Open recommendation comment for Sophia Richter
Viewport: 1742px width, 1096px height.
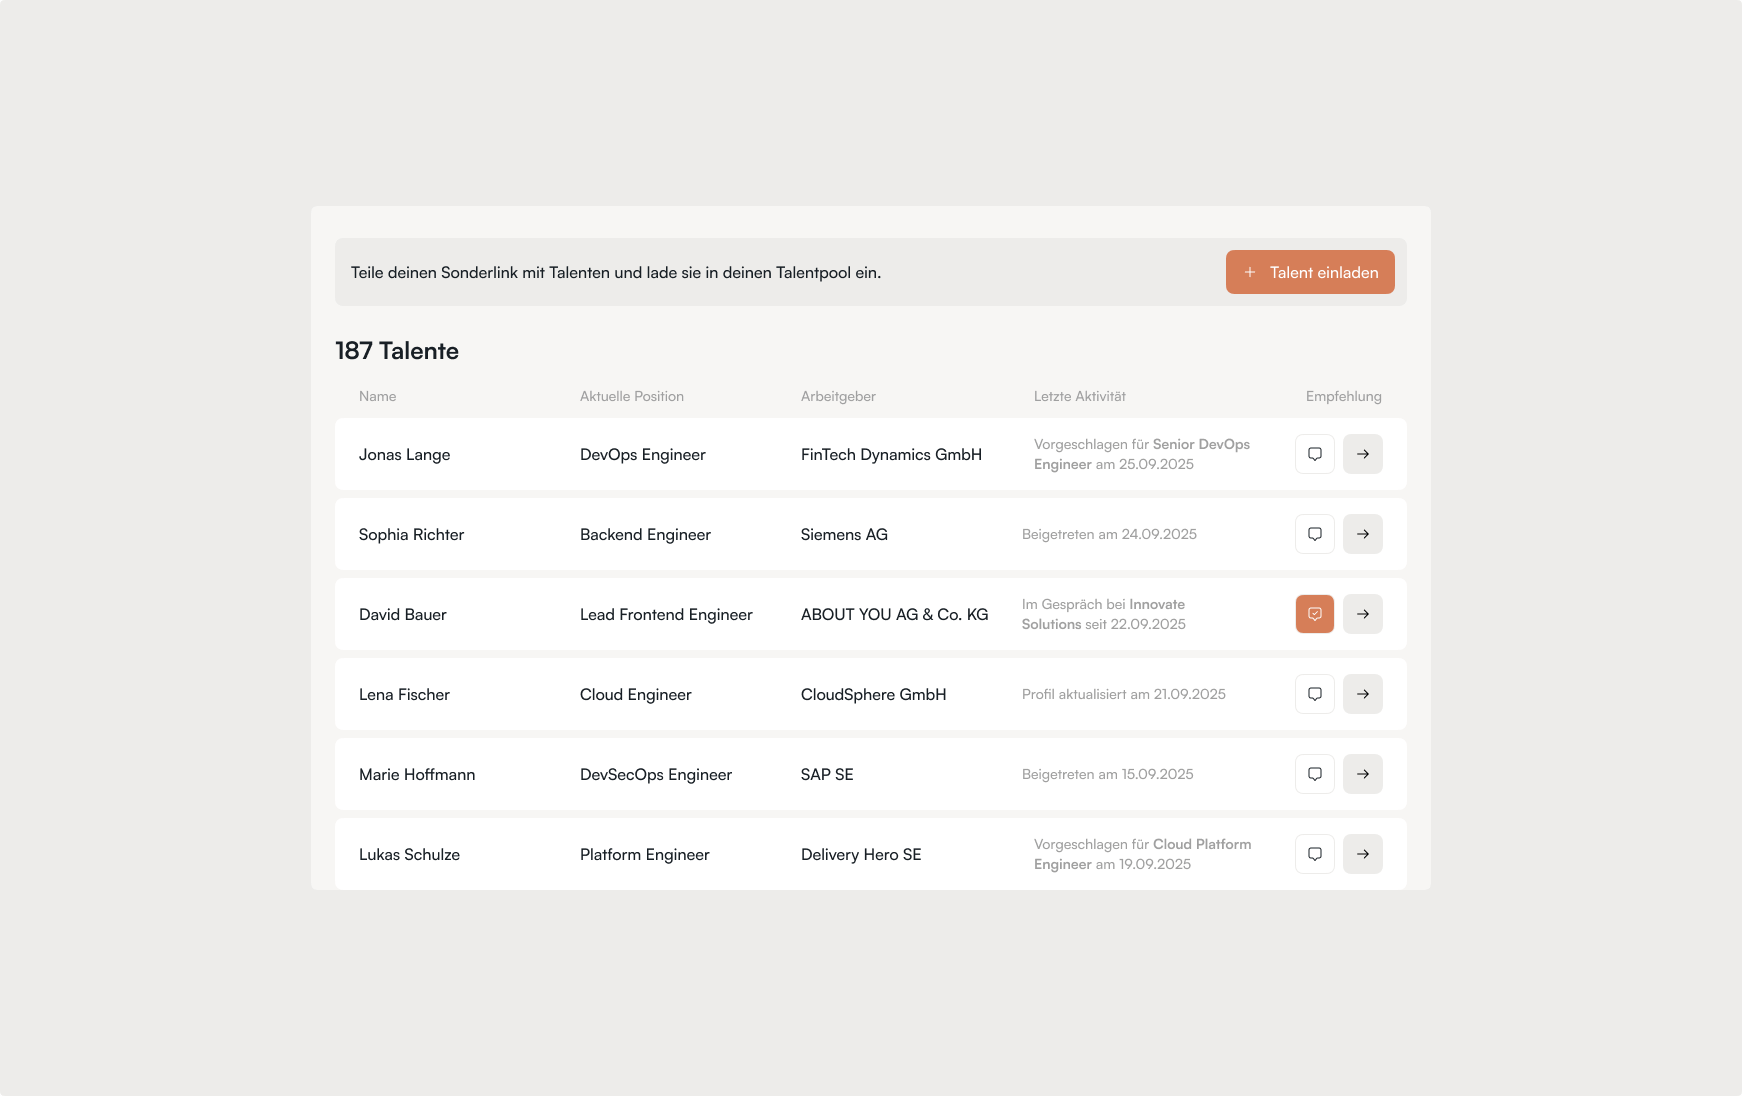point(1314,534)
